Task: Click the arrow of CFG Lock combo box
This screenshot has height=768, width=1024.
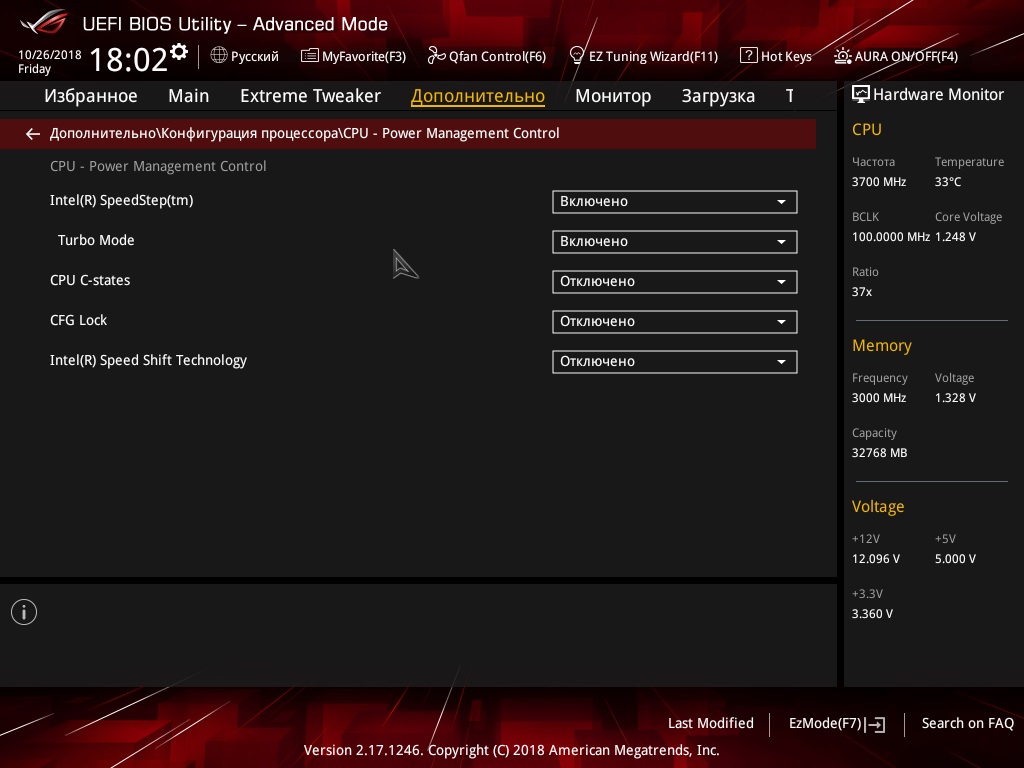Action: [781, 322]
